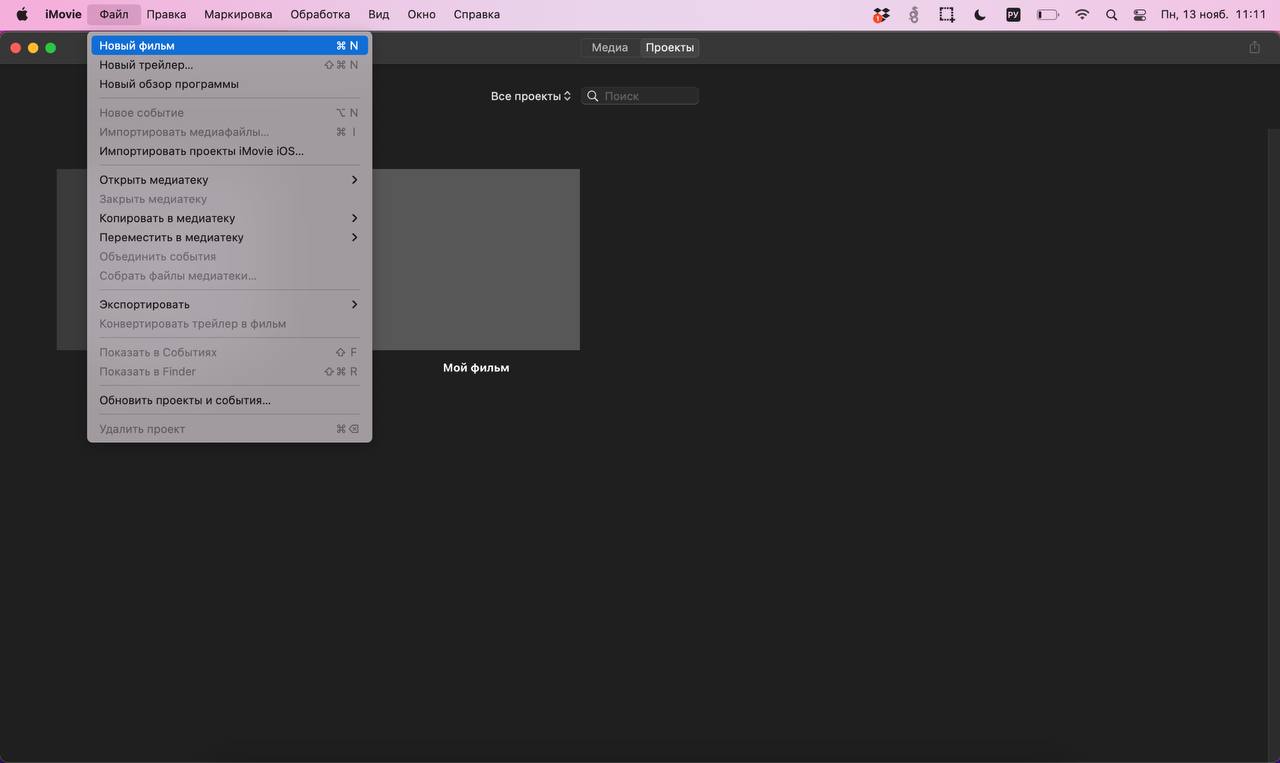Expand the Открыть медиатеку submenu
Image resolution: width=1280 pixels, height=763 pixels.
click(229, 180)
